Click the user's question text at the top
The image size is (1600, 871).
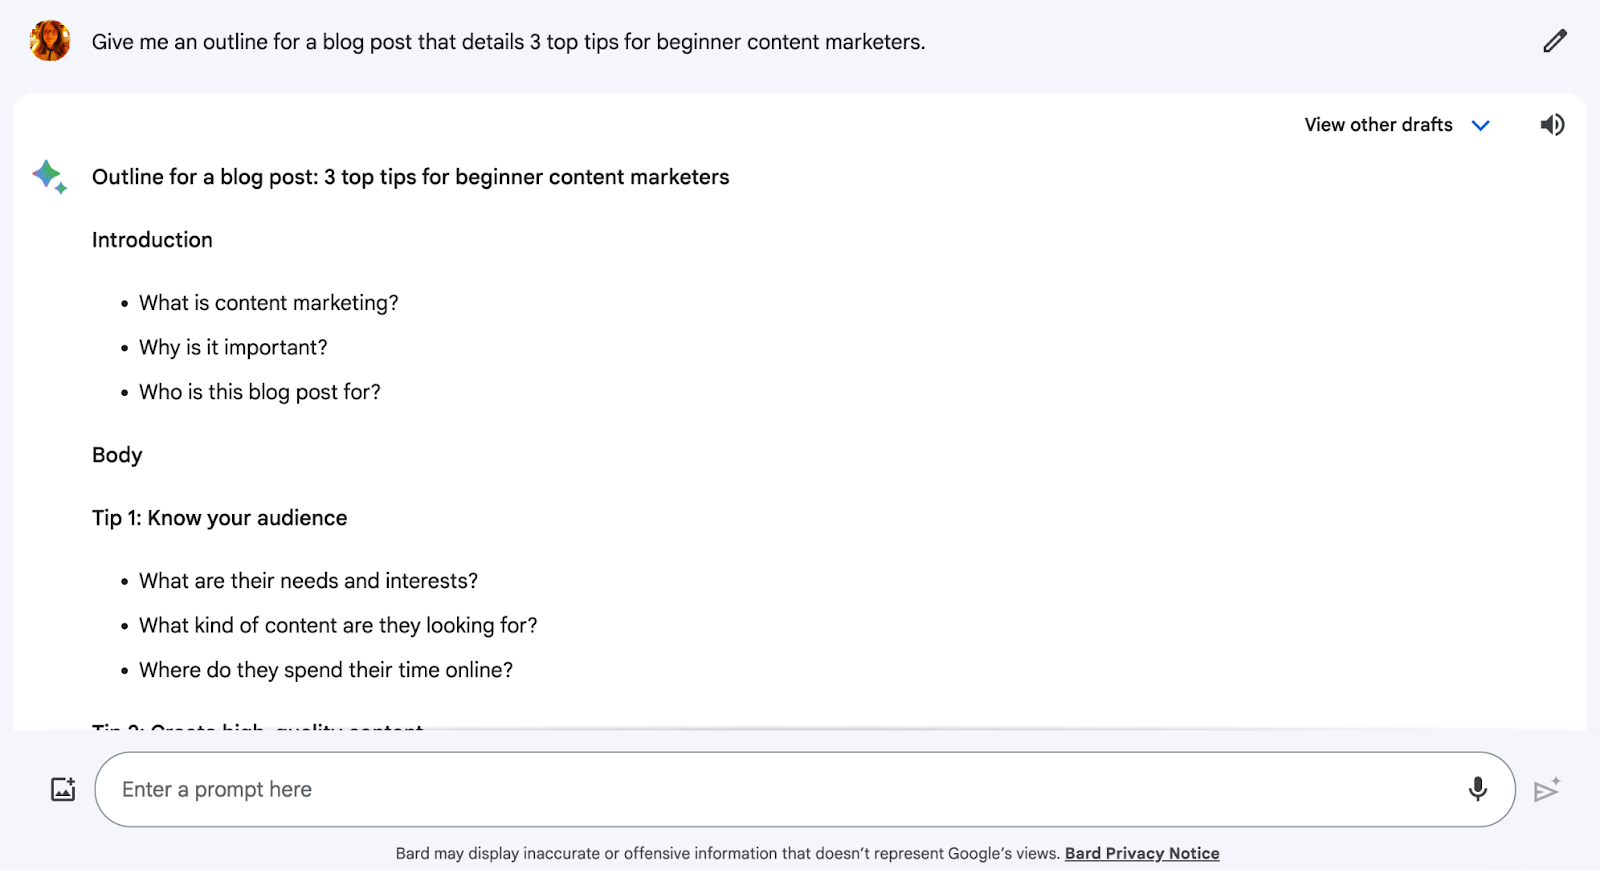pyautogui.click(x=508, y=42)
